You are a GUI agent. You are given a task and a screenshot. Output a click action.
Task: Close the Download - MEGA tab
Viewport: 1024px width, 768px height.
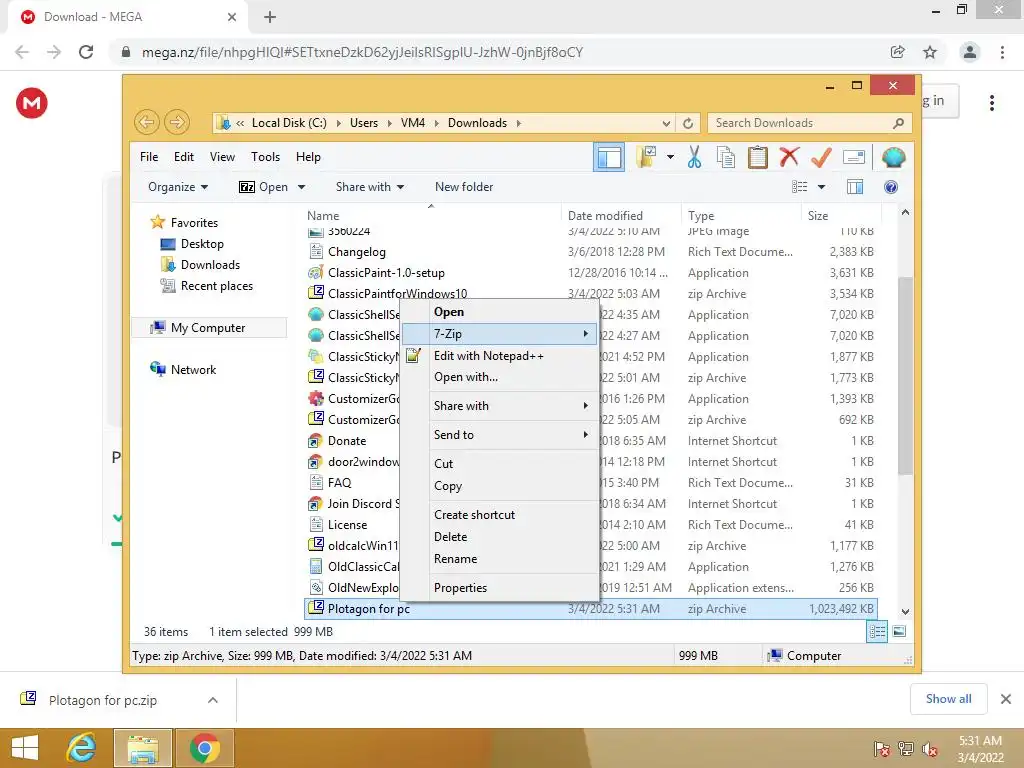(232, 17)
